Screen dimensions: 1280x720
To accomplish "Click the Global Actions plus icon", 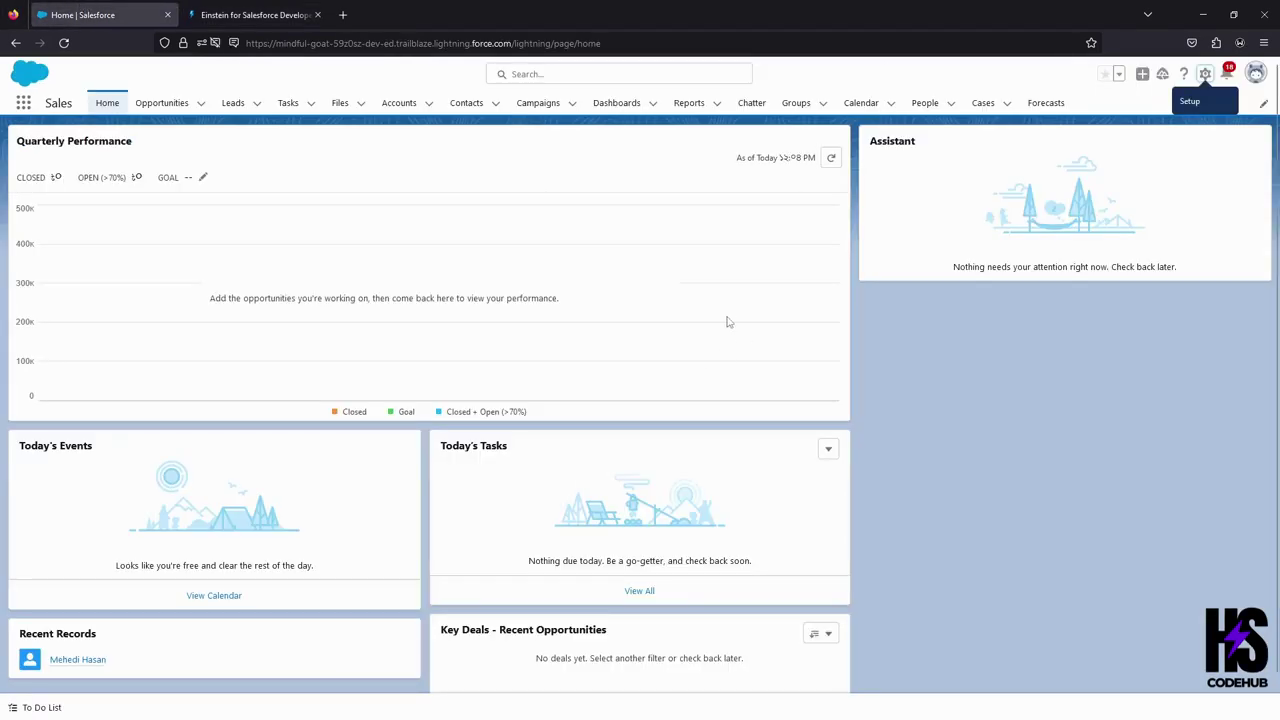I will (x=1142, y=74).
